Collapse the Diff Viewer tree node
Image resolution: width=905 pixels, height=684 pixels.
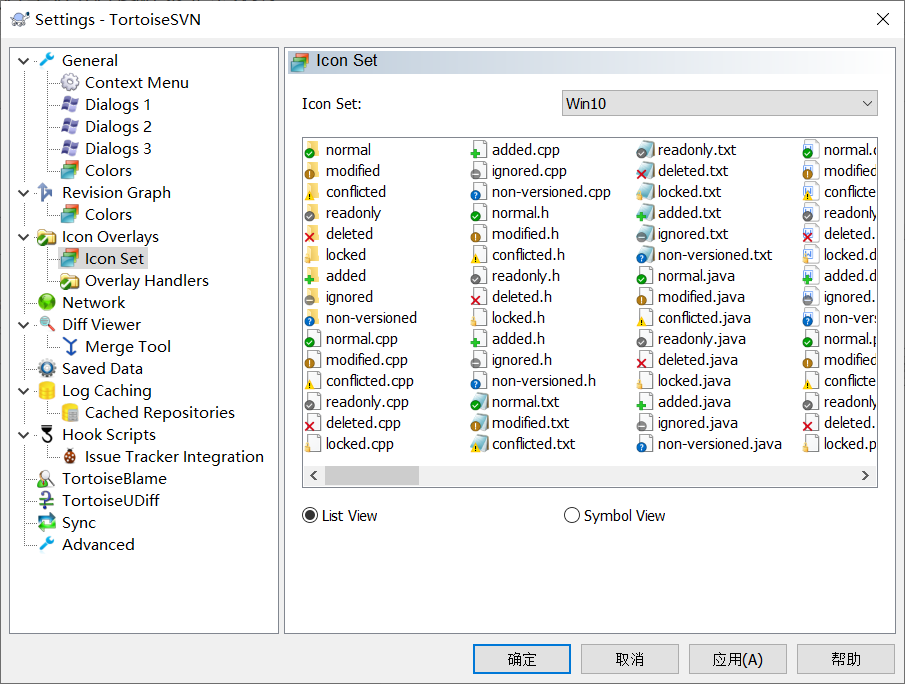point(24,325)
